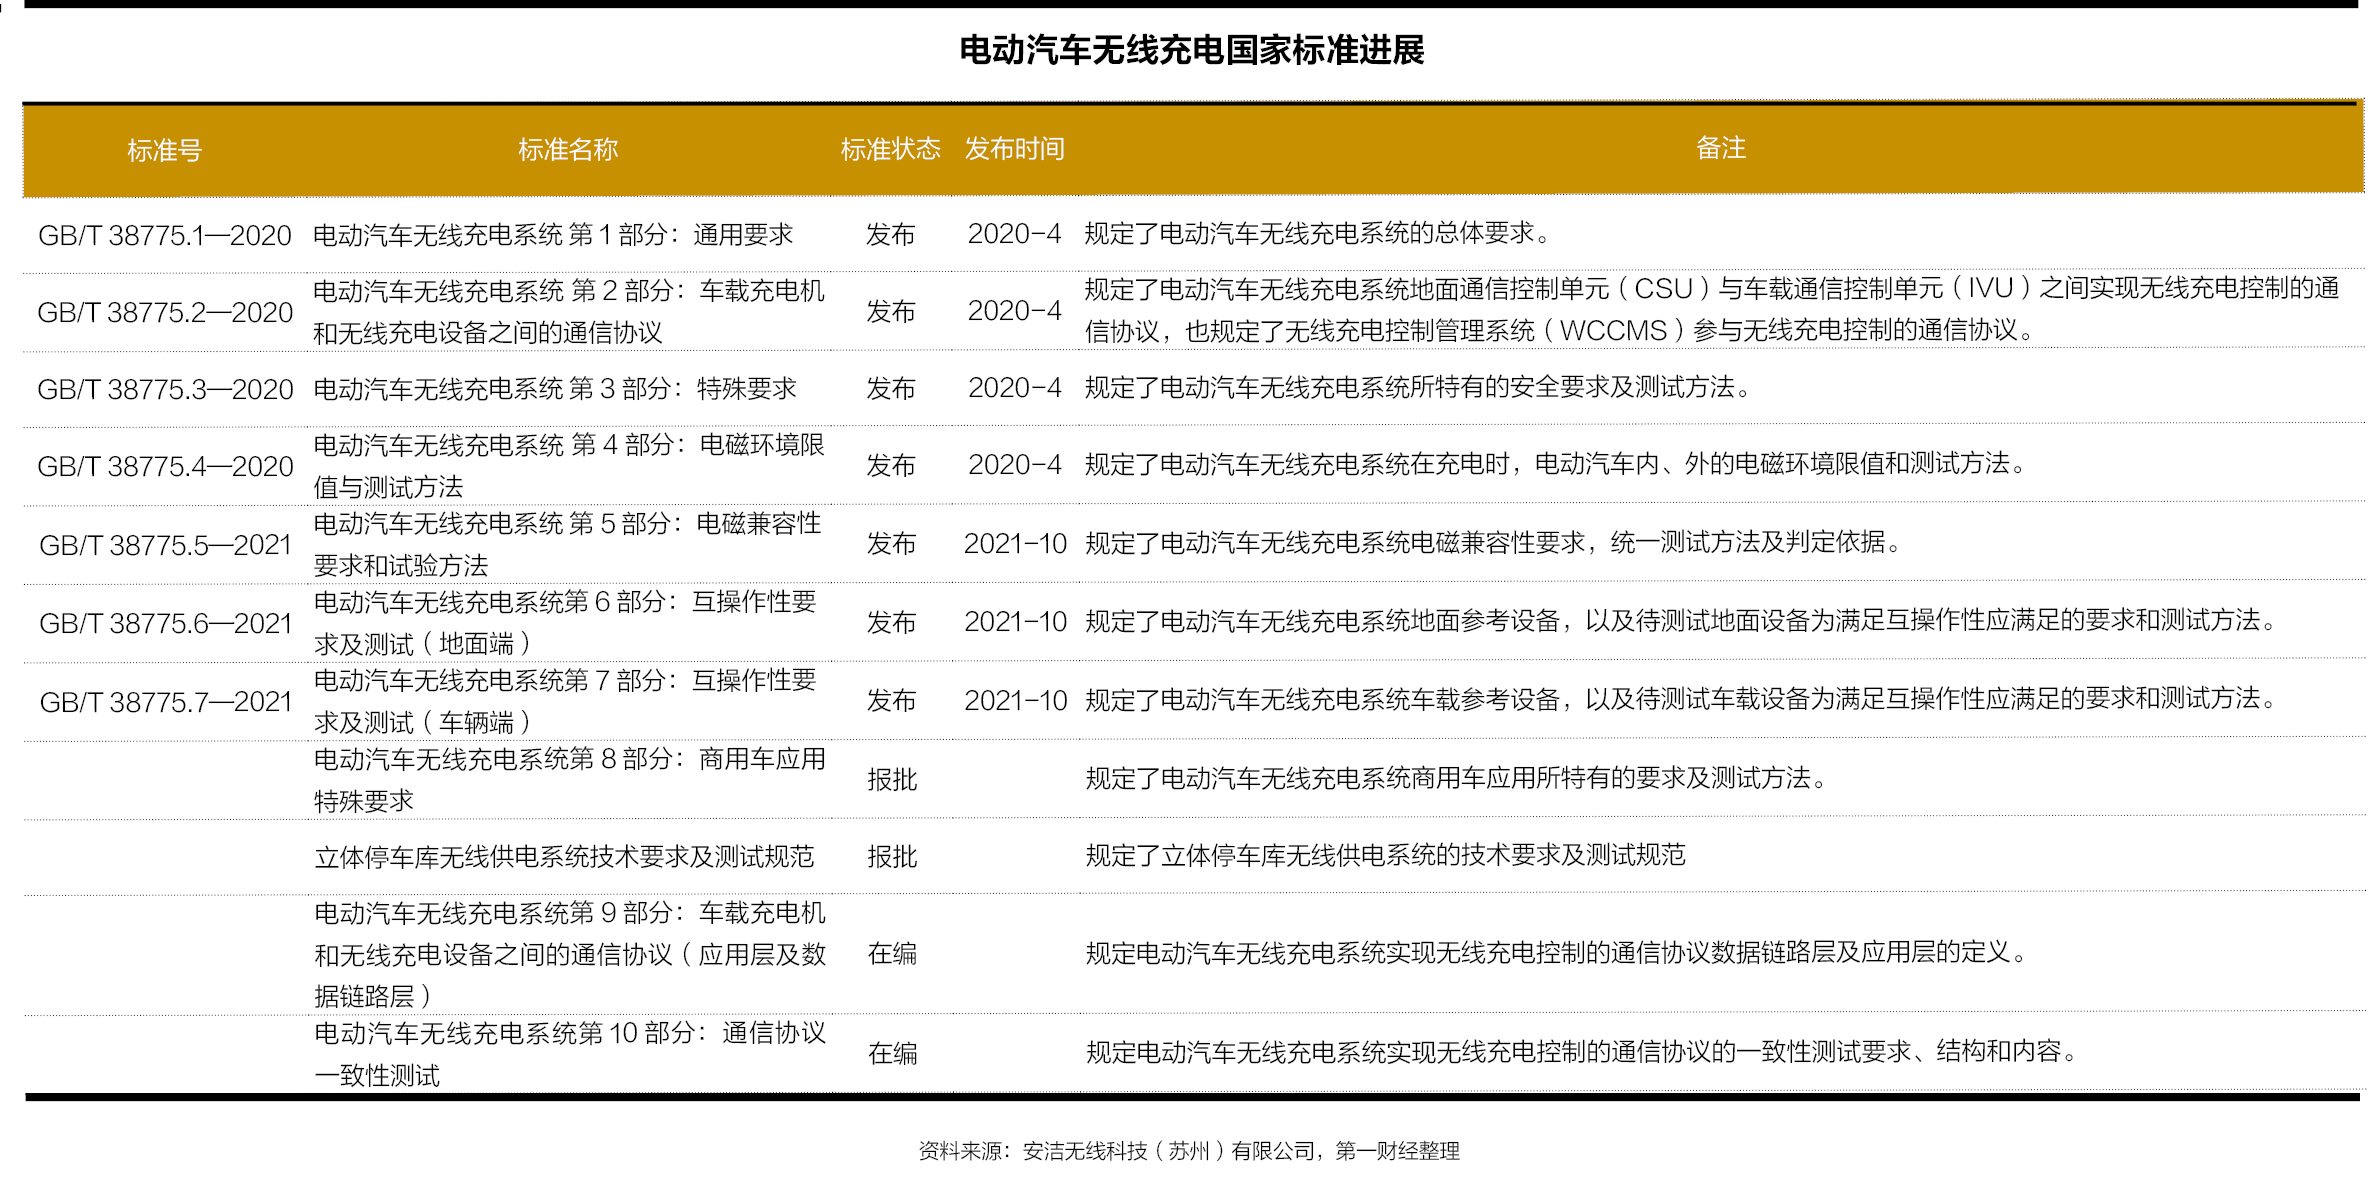The height and width of the screenshot is (1190, 2375).
Task: Click the 标准名称 column header
Action: pyautogui.click(x=567, y=150)
